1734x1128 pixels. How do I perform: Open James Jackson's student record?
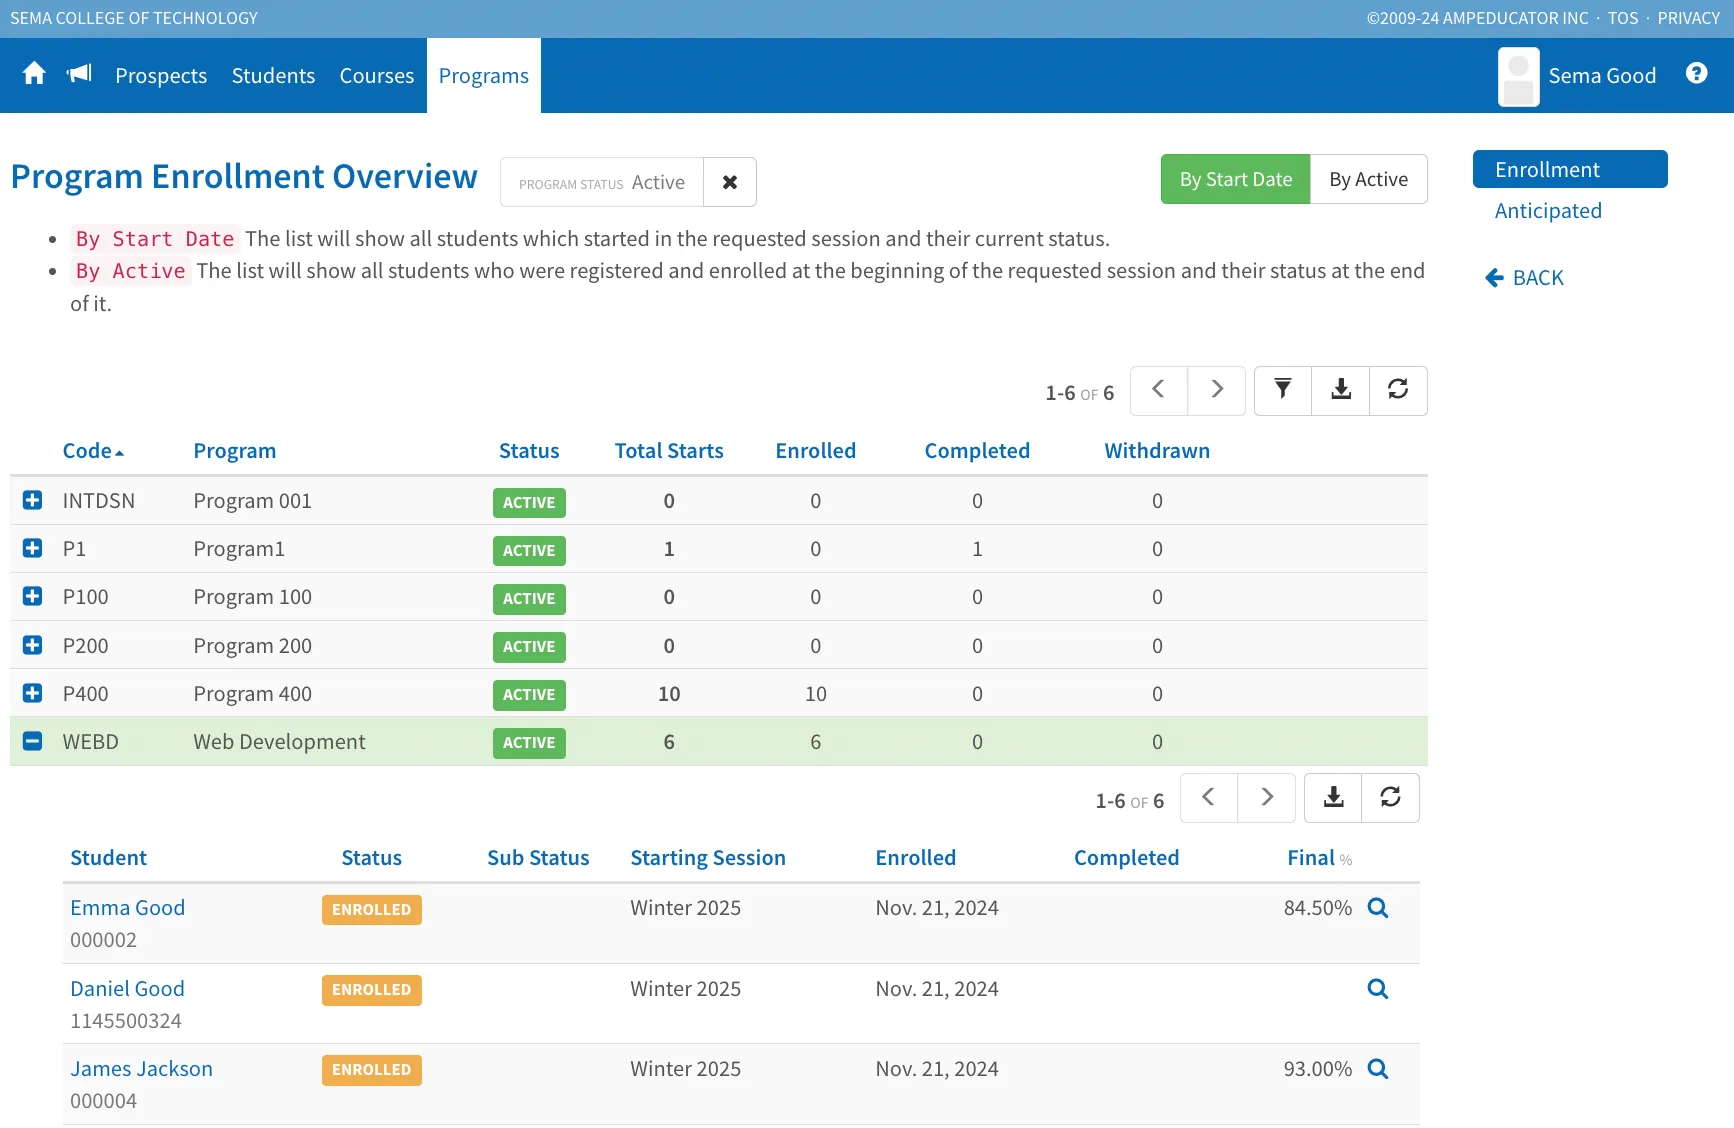tap(142, 1069)
